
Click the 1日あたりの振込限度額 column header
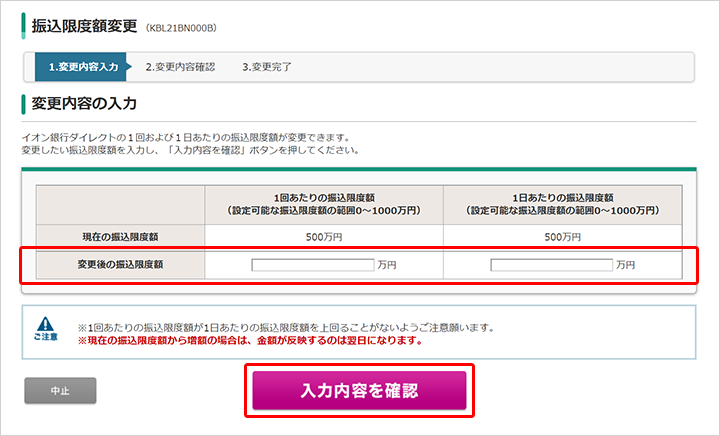563,205
